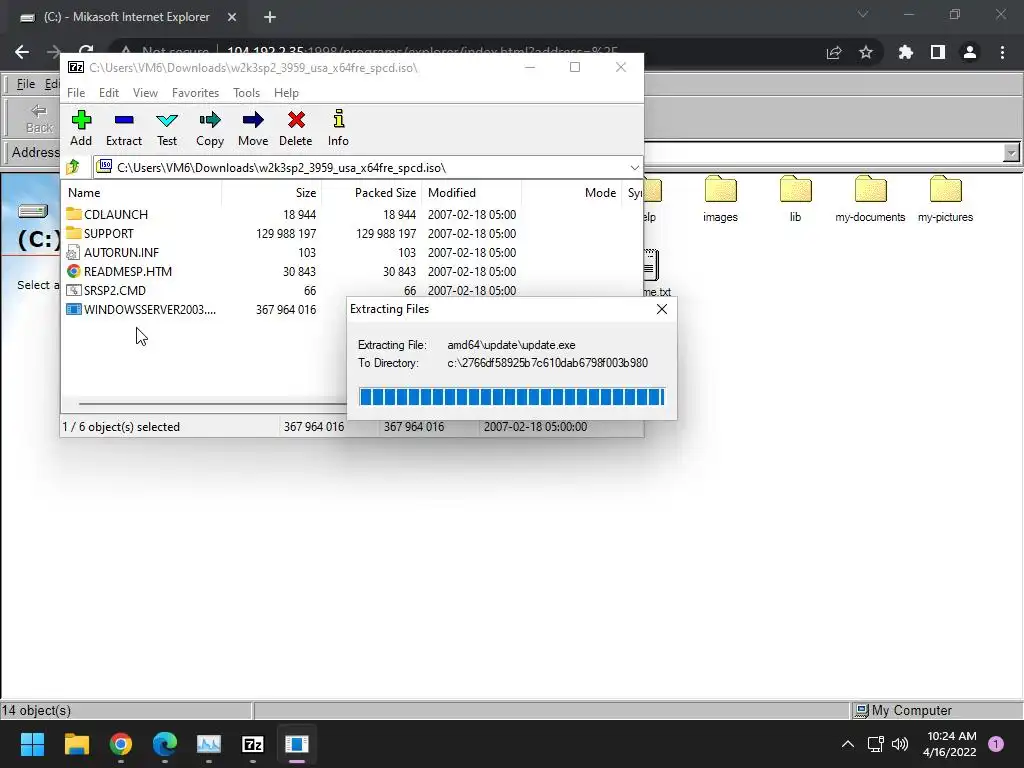
Task: Open the Windows Start menu
Action: (32, 744)
